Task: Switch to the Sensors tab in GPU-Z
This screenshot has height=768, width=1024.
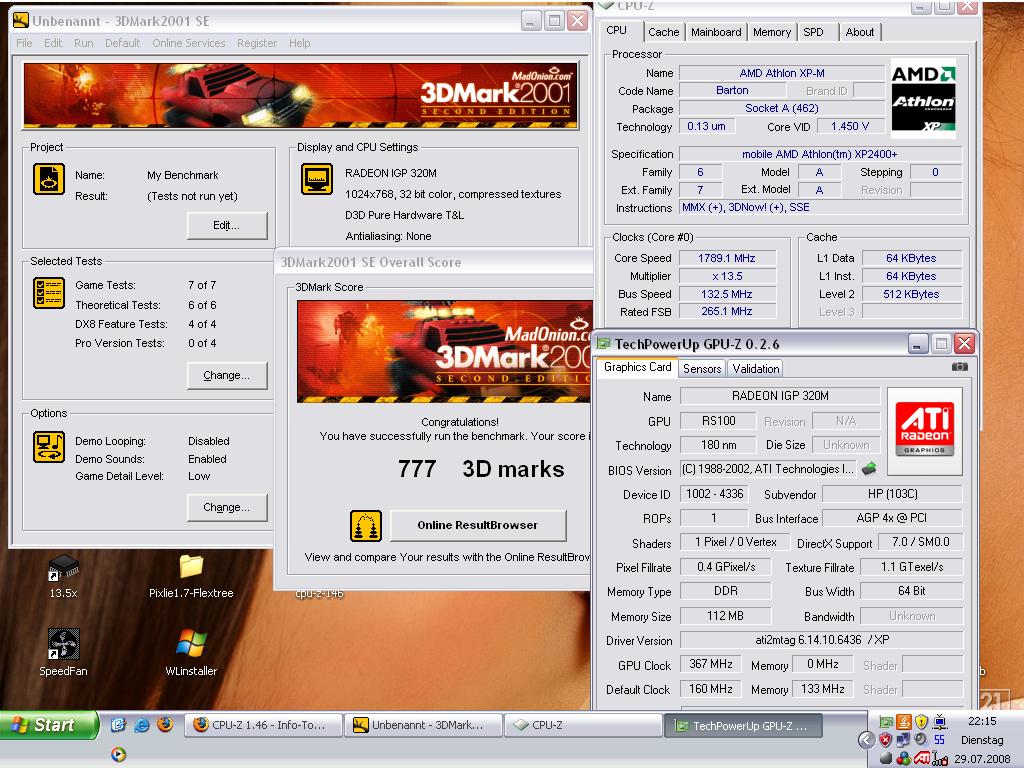Action: tap(702, 369)
